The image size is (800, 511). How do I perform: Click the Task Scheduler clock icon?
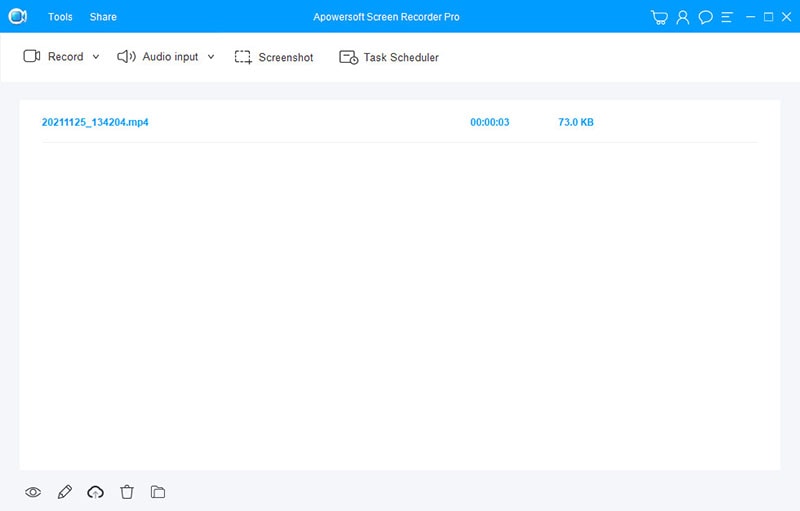[348, 57]
